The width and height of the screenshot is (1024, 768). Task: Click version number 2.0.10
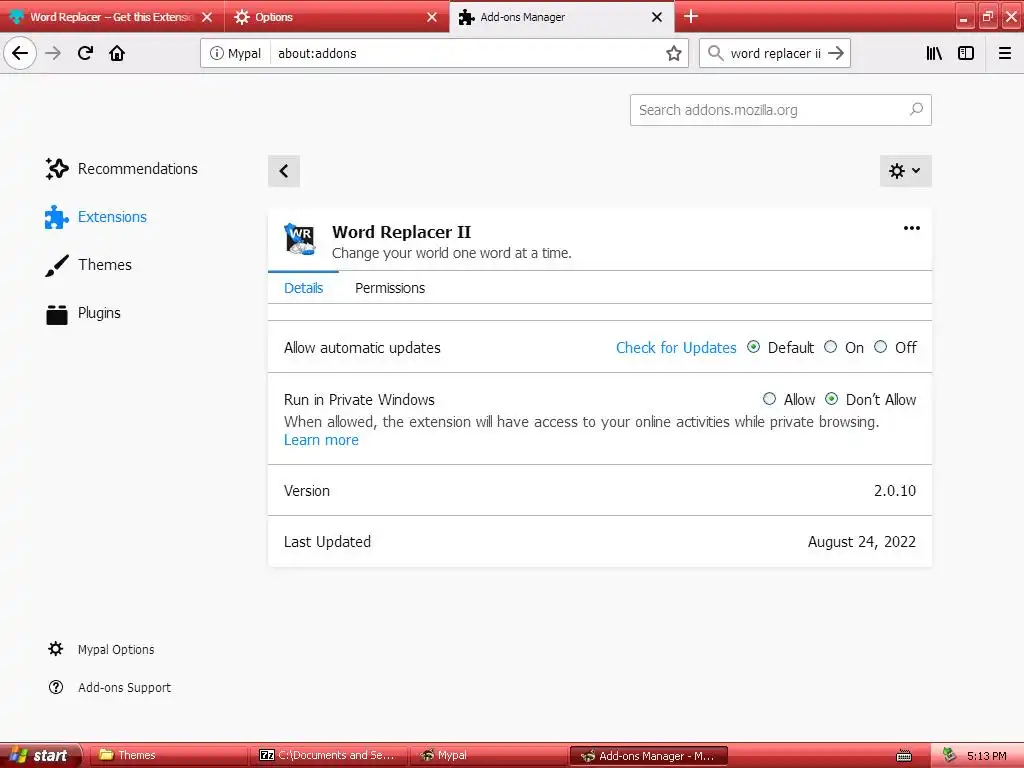pyautogui.click(x=895, y=490)
